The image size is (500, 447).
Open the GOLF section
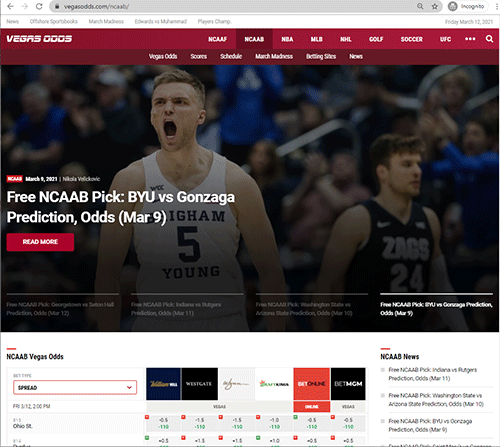(376, 39)
